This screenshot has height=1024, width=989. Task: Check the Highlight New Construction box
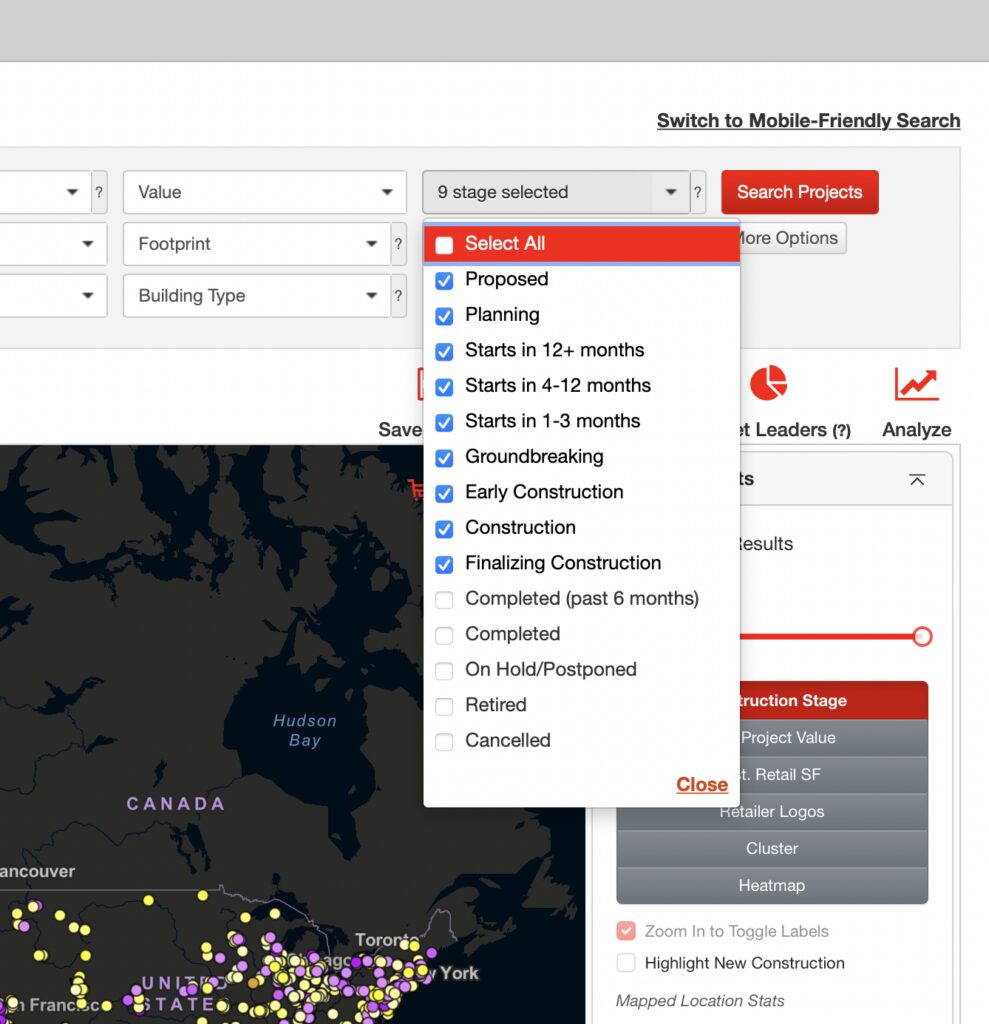click(x=626, y=963)
